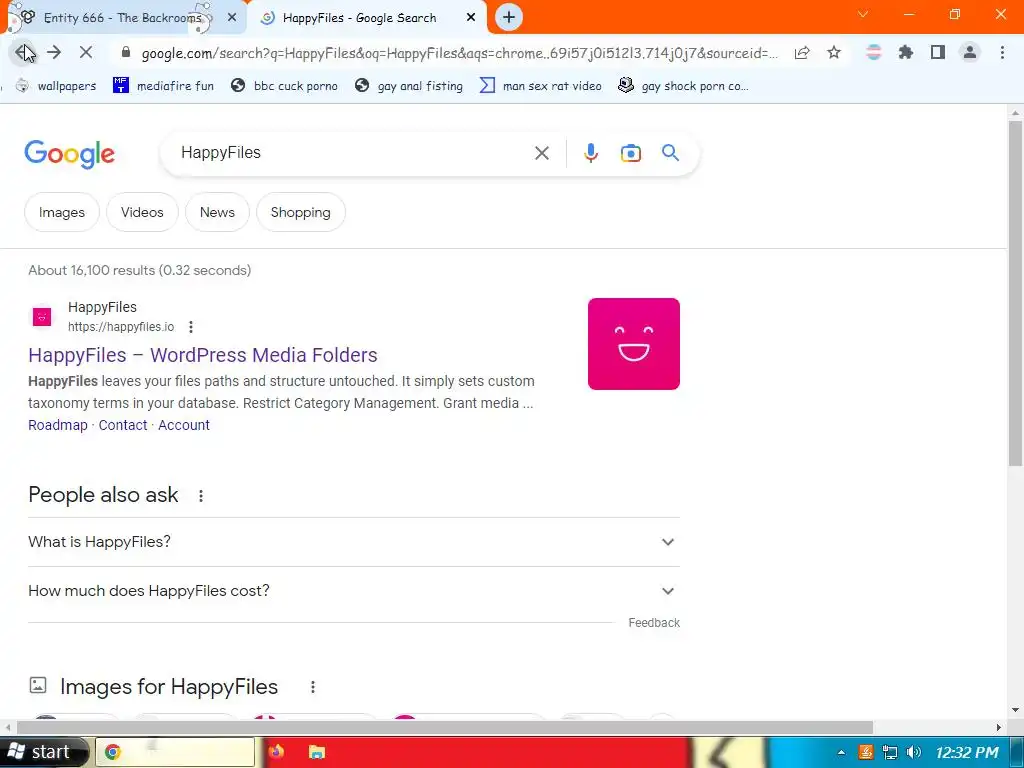This screenshot has width=1024, height=768.
Task: Go back with the browser back arrow
Action: pos(24,52)
